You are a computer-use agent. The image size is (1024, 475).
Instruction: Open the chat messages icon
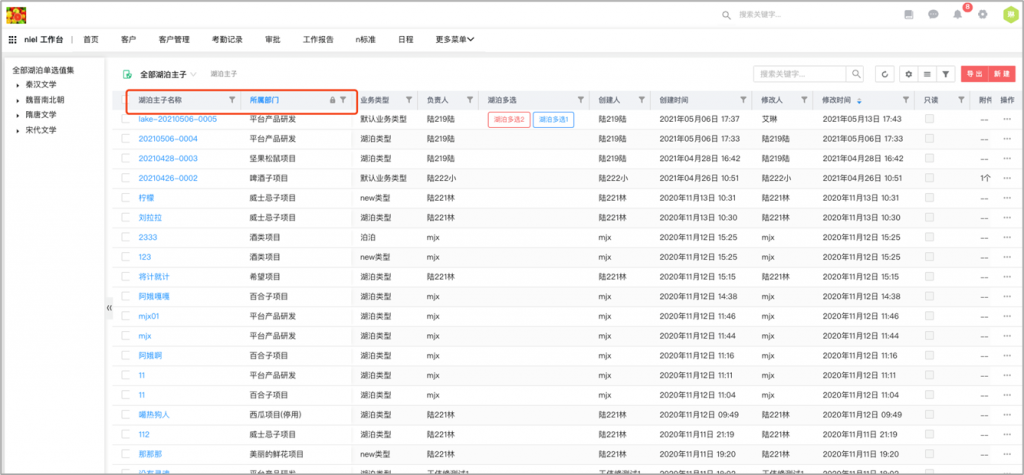933,15
